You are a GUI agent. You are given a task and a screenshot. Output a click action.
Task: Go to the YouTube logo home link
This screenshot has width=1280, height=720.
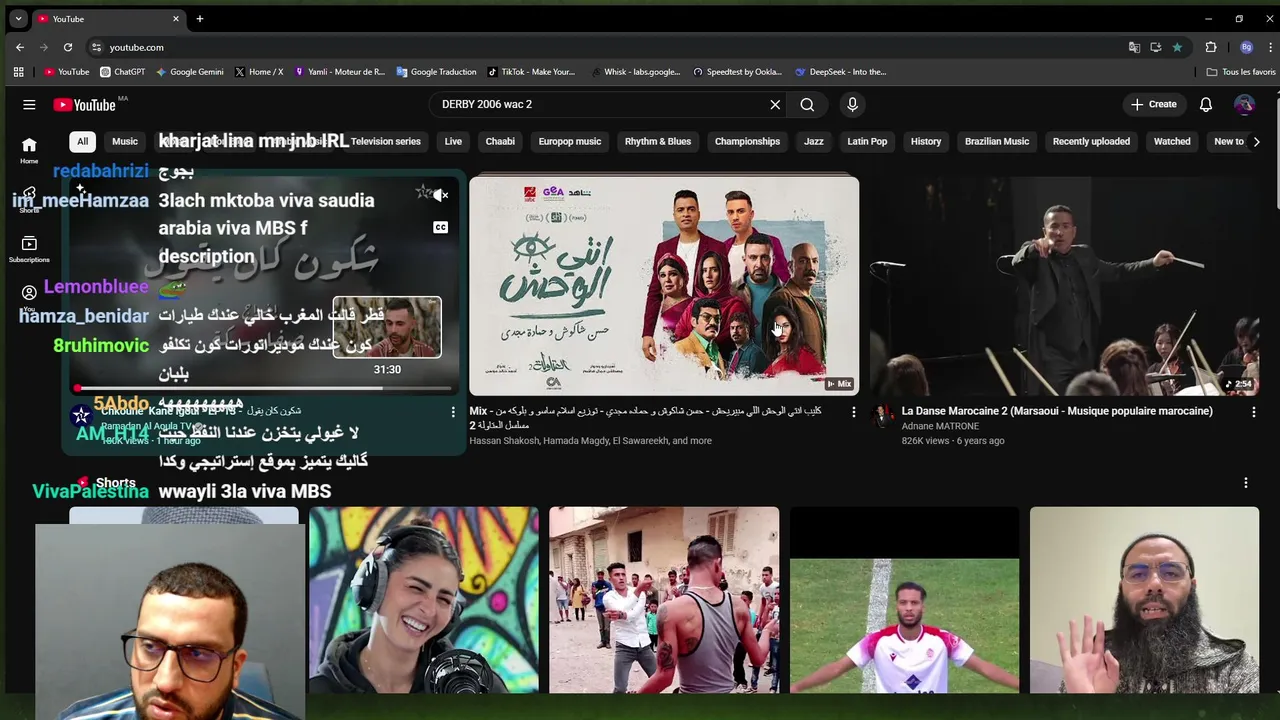(x=85, y=105)
